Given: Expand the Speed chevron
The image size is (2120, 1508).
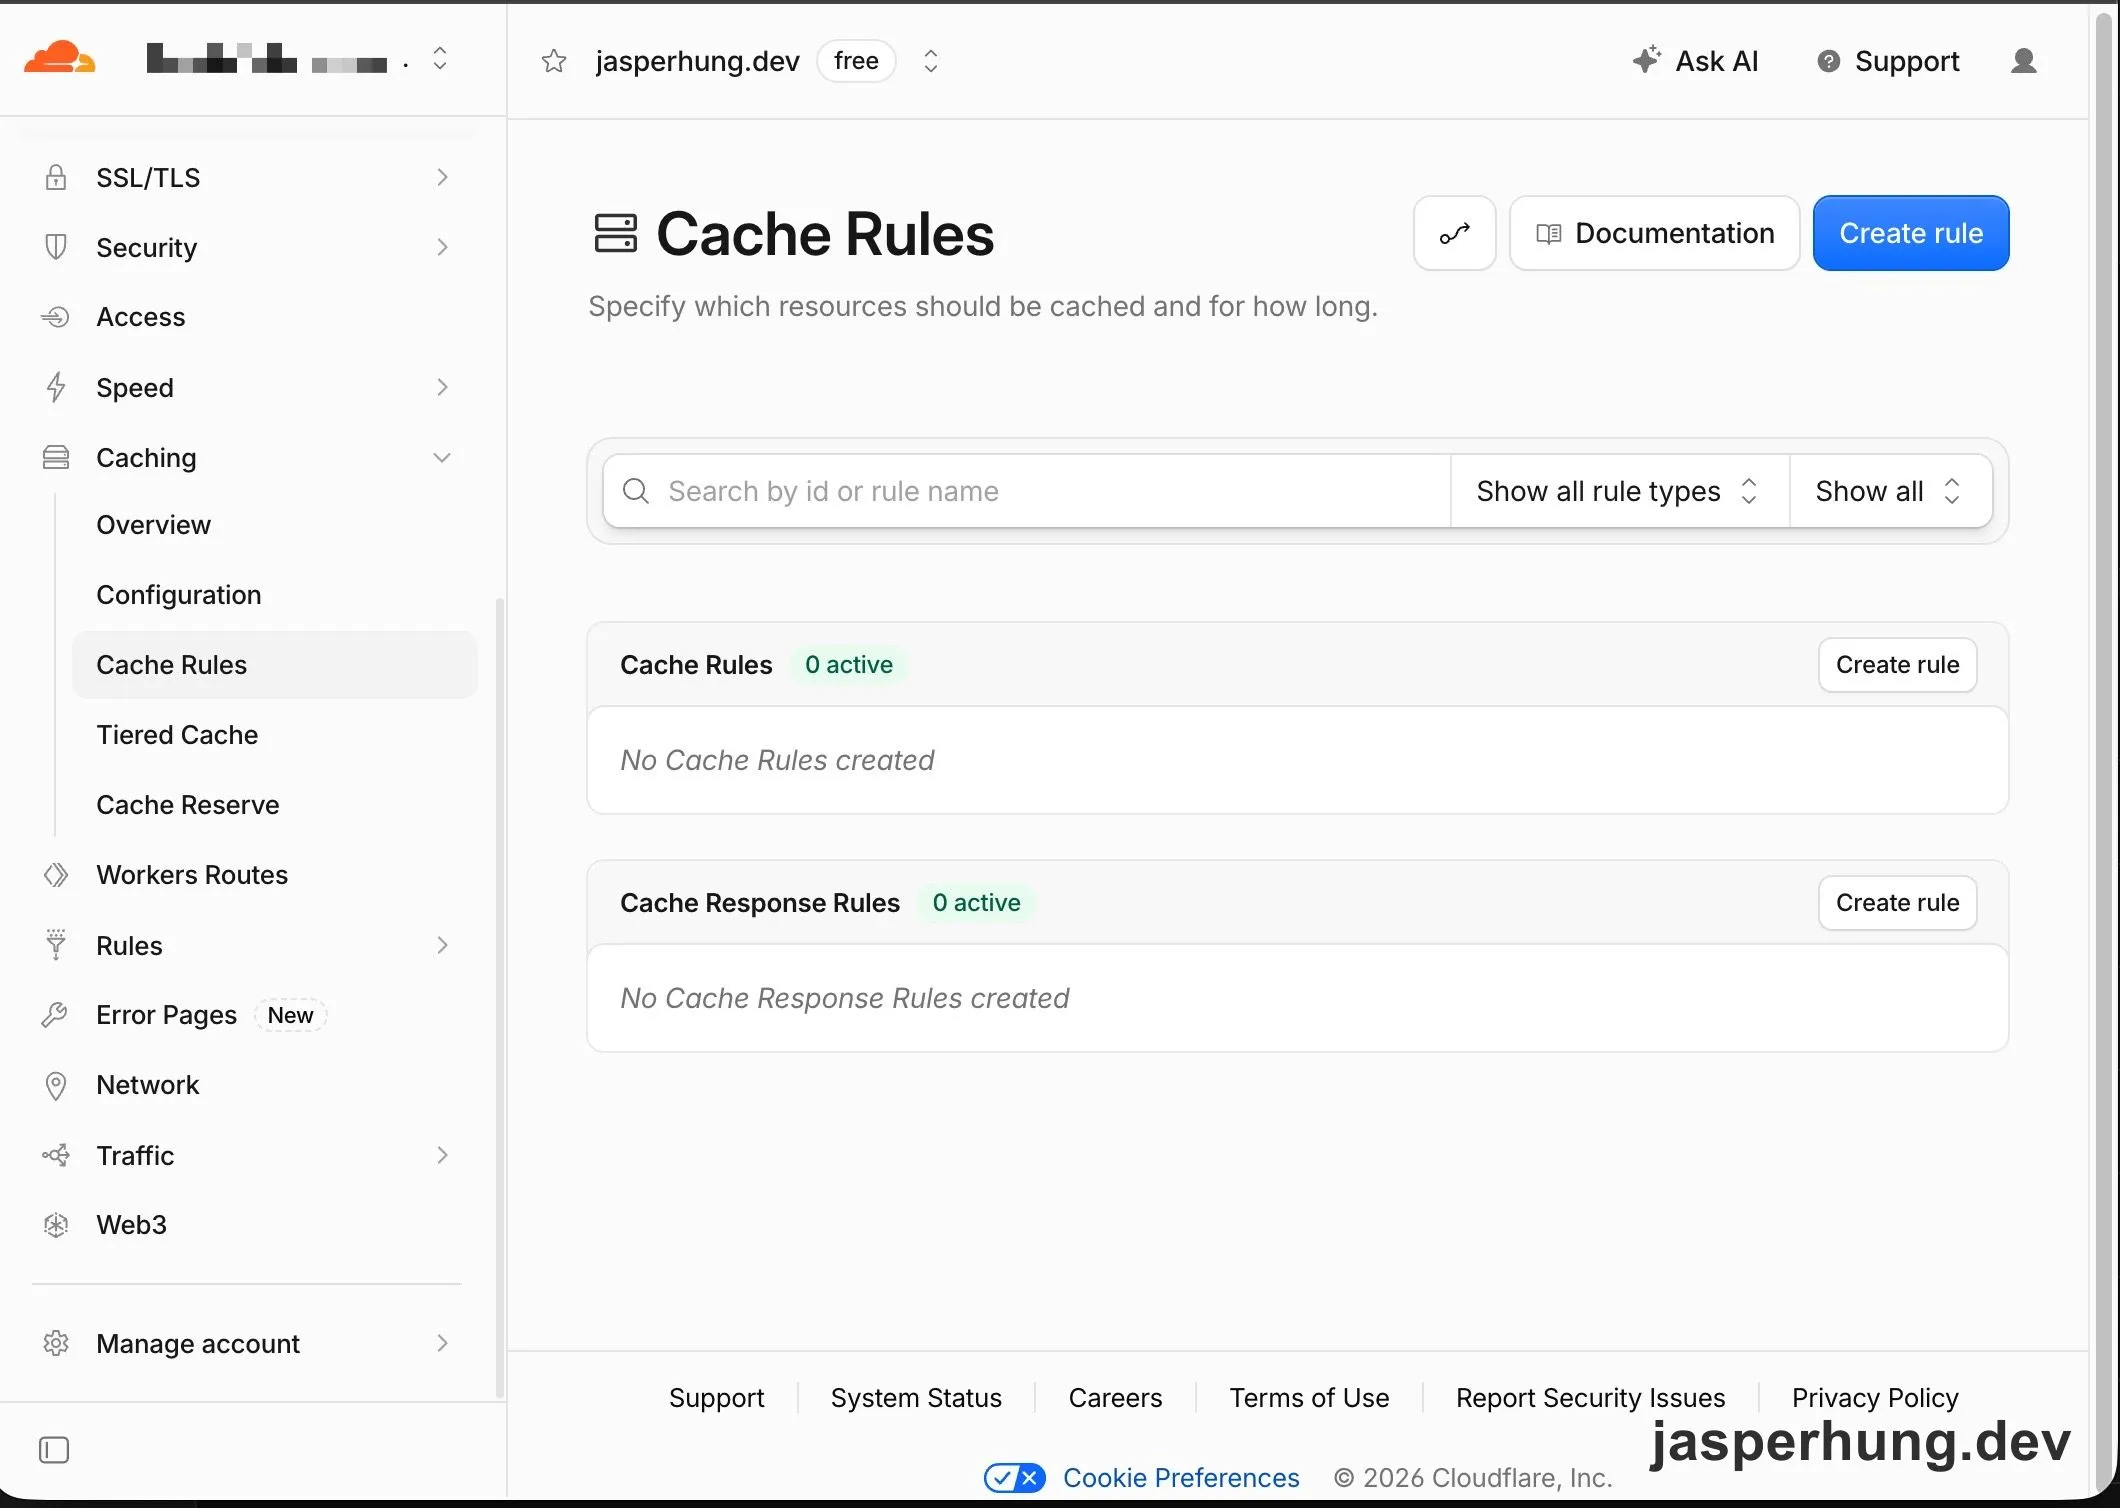Looking at the screenshot, I should click(442, 387).
